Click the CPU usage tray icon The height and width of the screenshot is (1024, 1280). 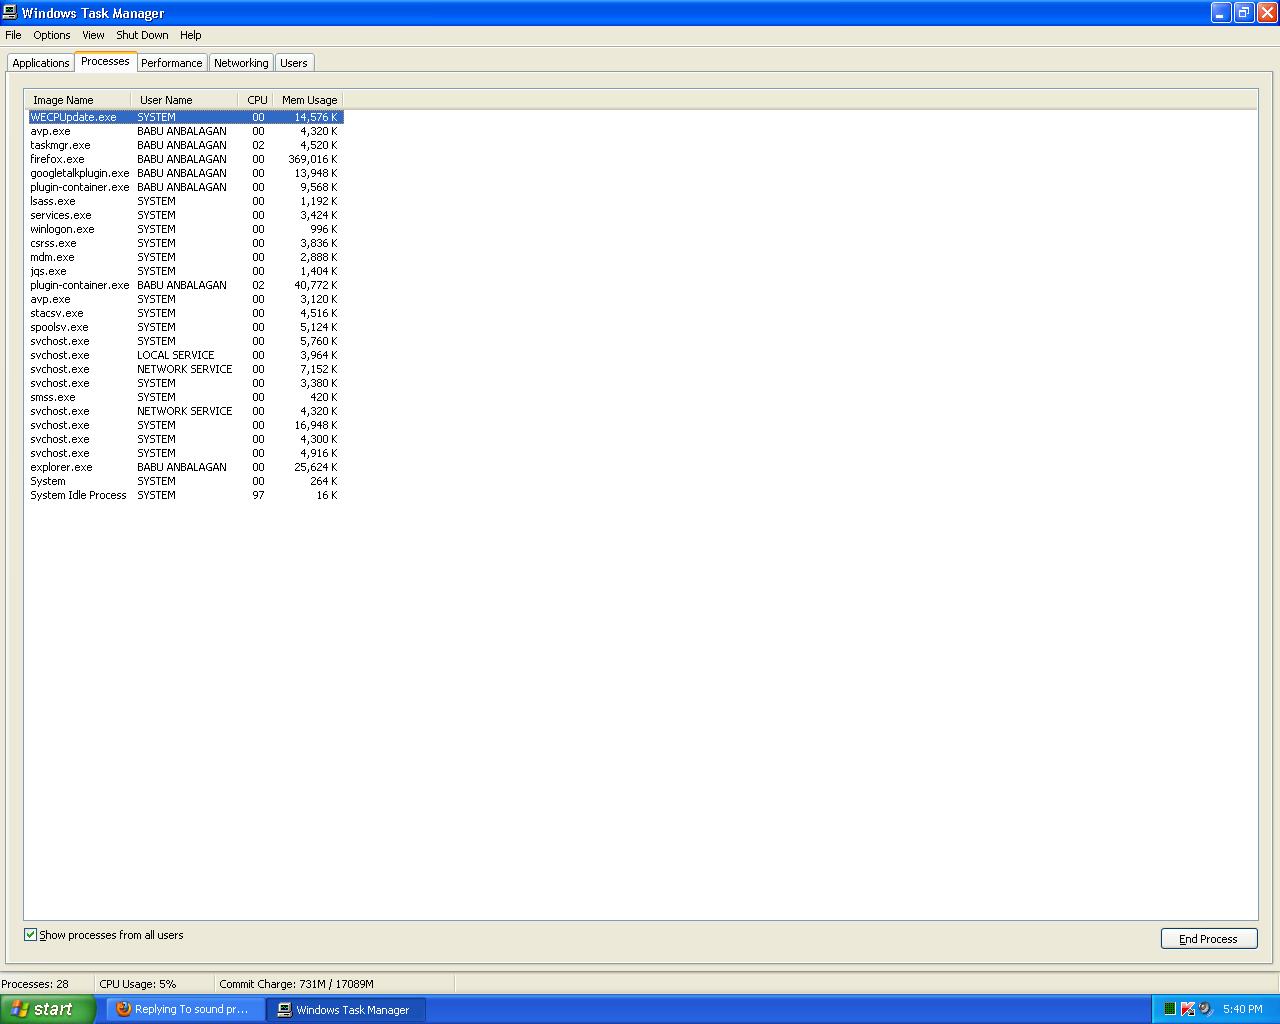pos(1169,1009)
